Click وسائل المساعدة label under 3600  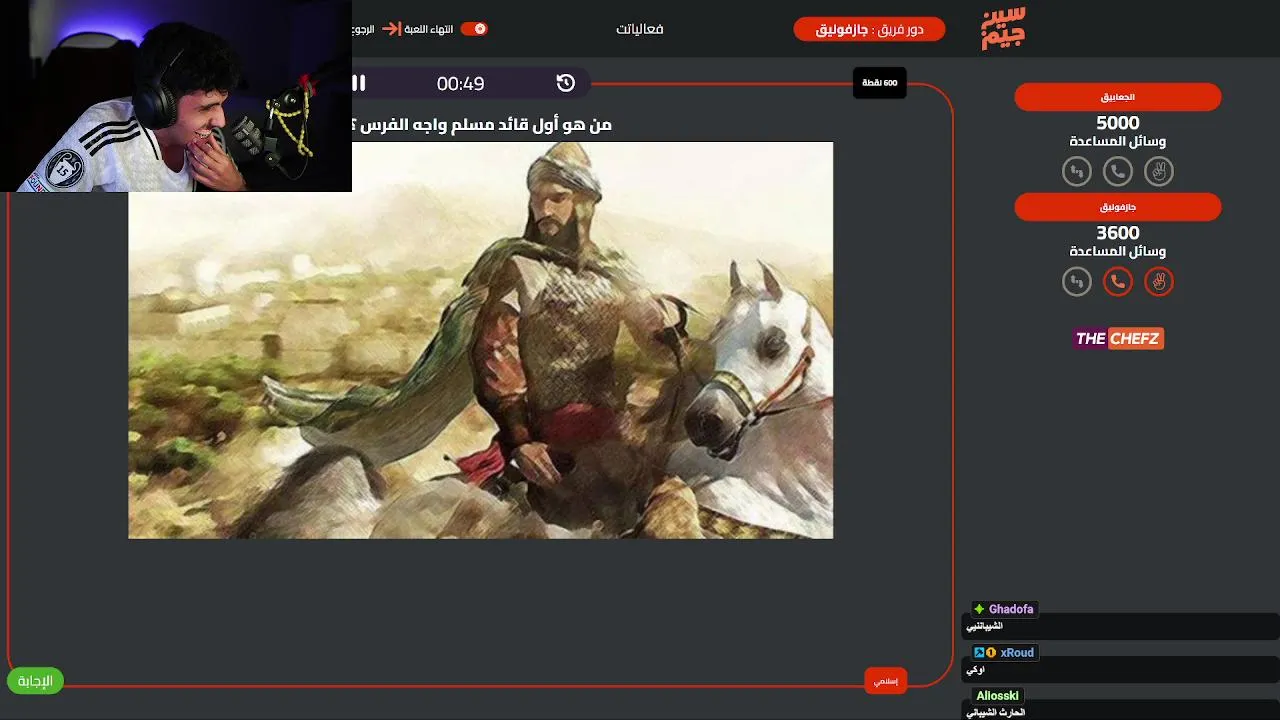[1118, 252]
